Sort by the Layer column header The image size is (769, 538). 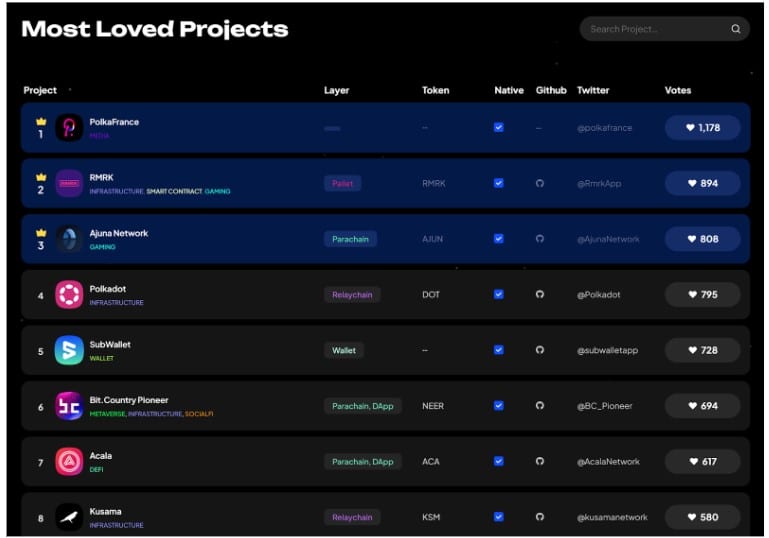[336, 91]
